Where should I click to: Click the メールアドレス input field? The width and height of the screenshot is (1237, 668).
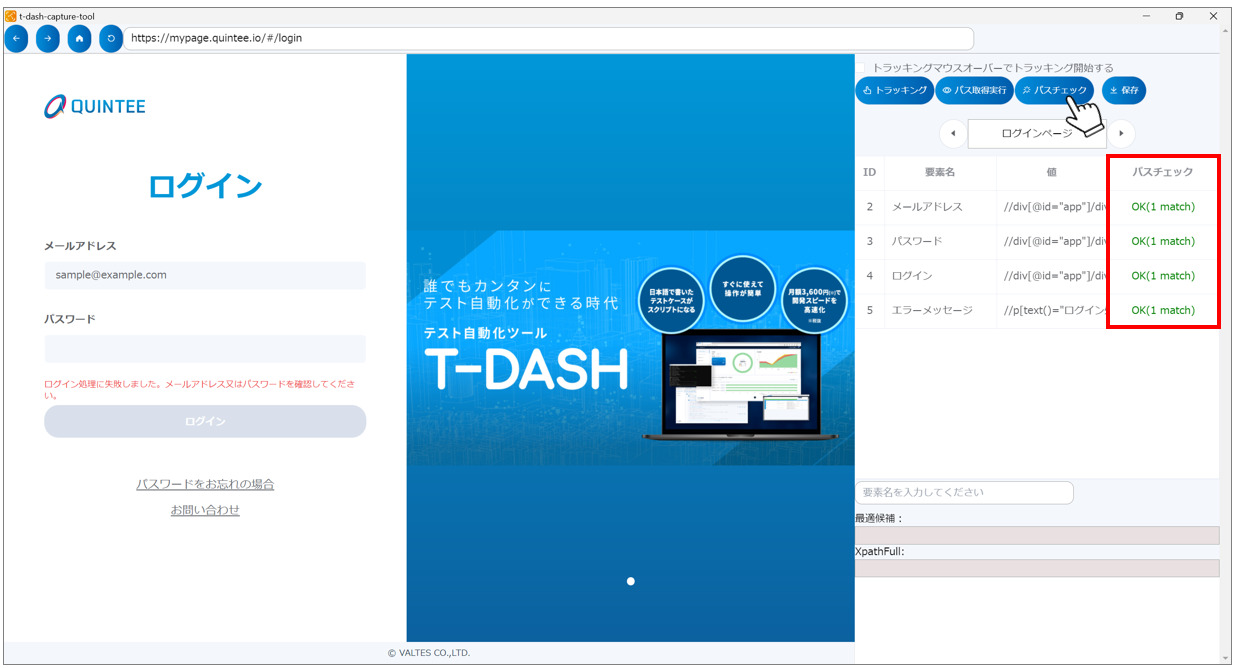[205, 275]
